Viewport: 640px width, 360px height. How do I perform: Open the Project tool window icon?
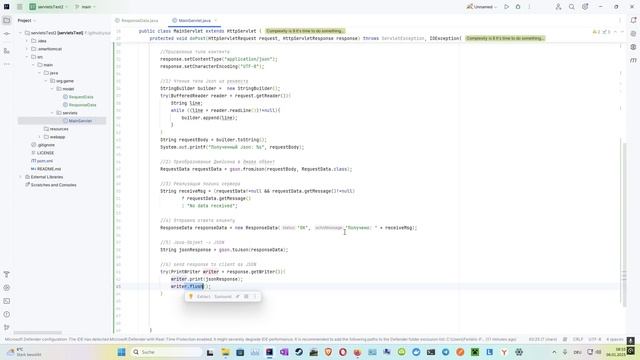click(x=7, y=20)
